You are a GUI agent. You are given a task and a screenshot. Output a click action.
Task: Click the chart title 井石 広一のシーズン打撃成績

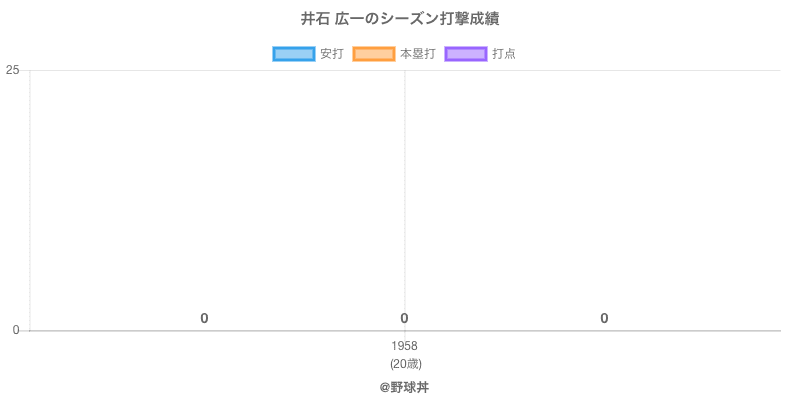tap(400, 19)
